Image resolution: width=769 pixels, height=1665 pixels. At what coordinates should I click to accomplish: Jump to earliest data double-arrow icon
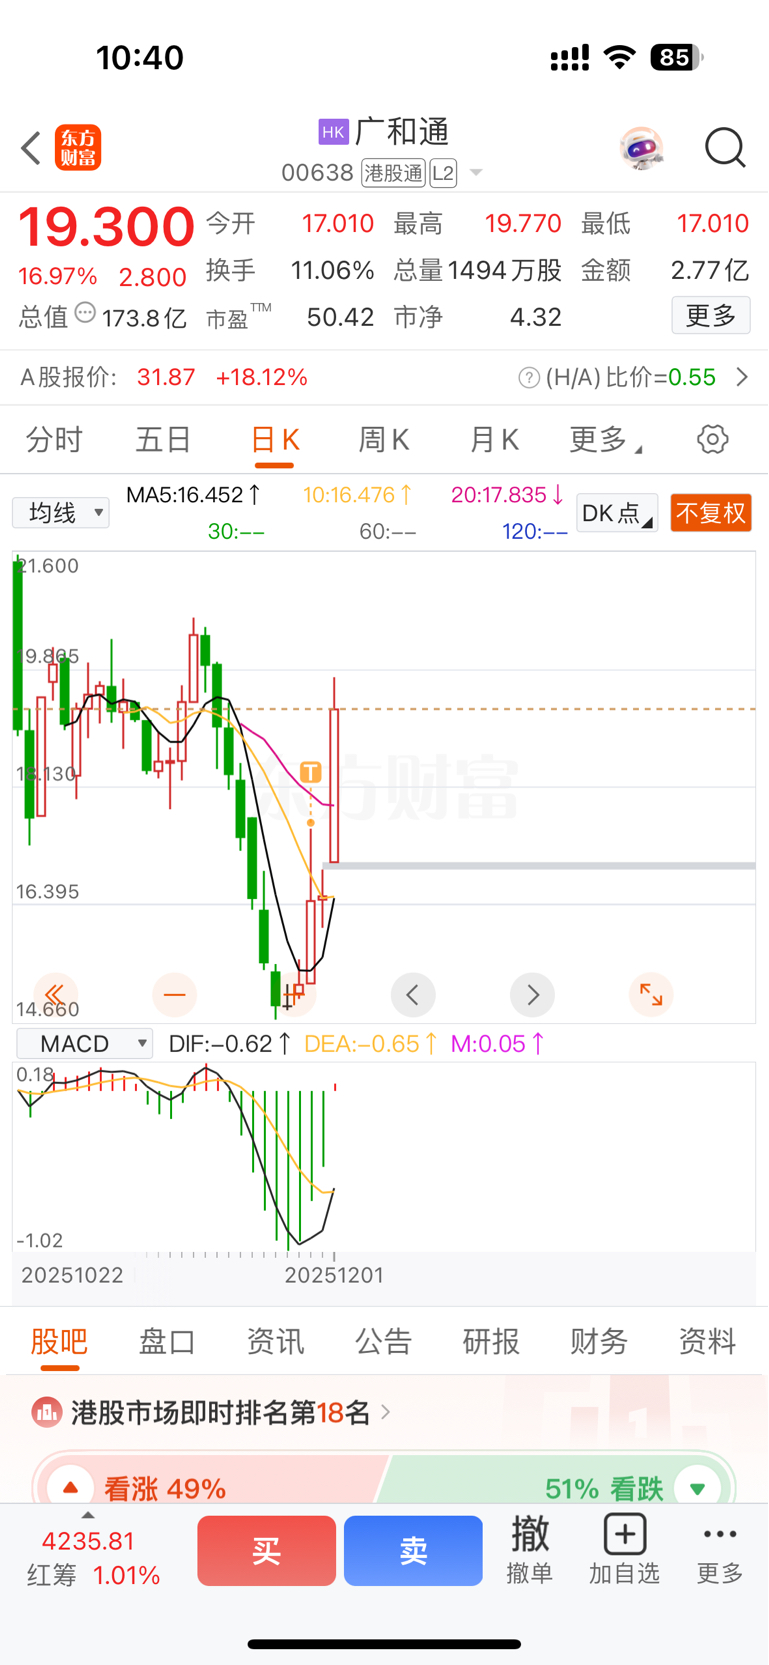pos(55,995)
